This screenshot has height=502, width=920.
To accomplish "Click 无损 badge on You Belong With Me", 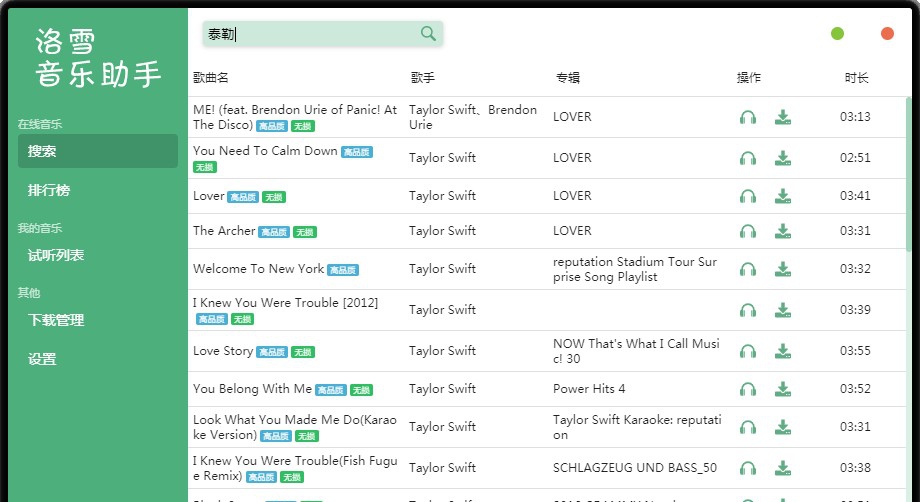I will point(361,391).
